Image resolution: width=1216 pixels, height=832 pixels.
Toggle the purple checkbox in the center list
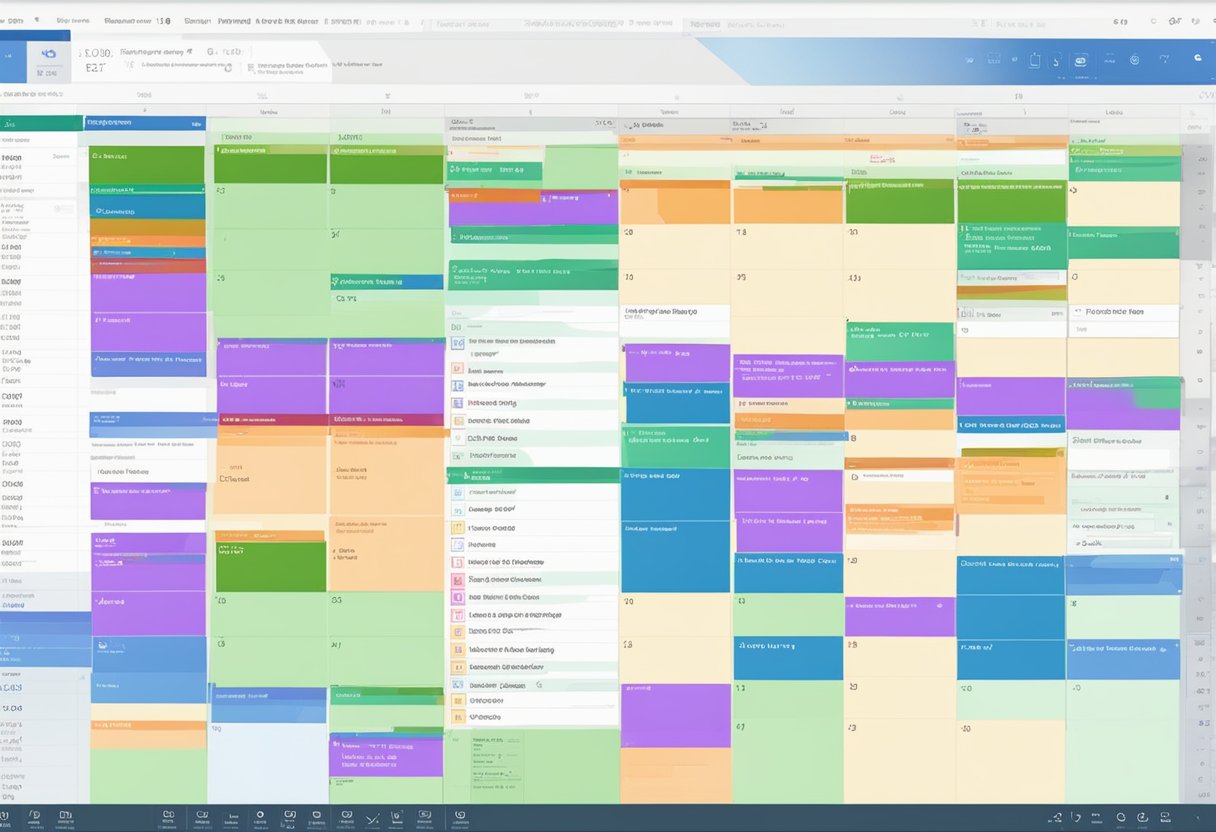click(457, 597)
